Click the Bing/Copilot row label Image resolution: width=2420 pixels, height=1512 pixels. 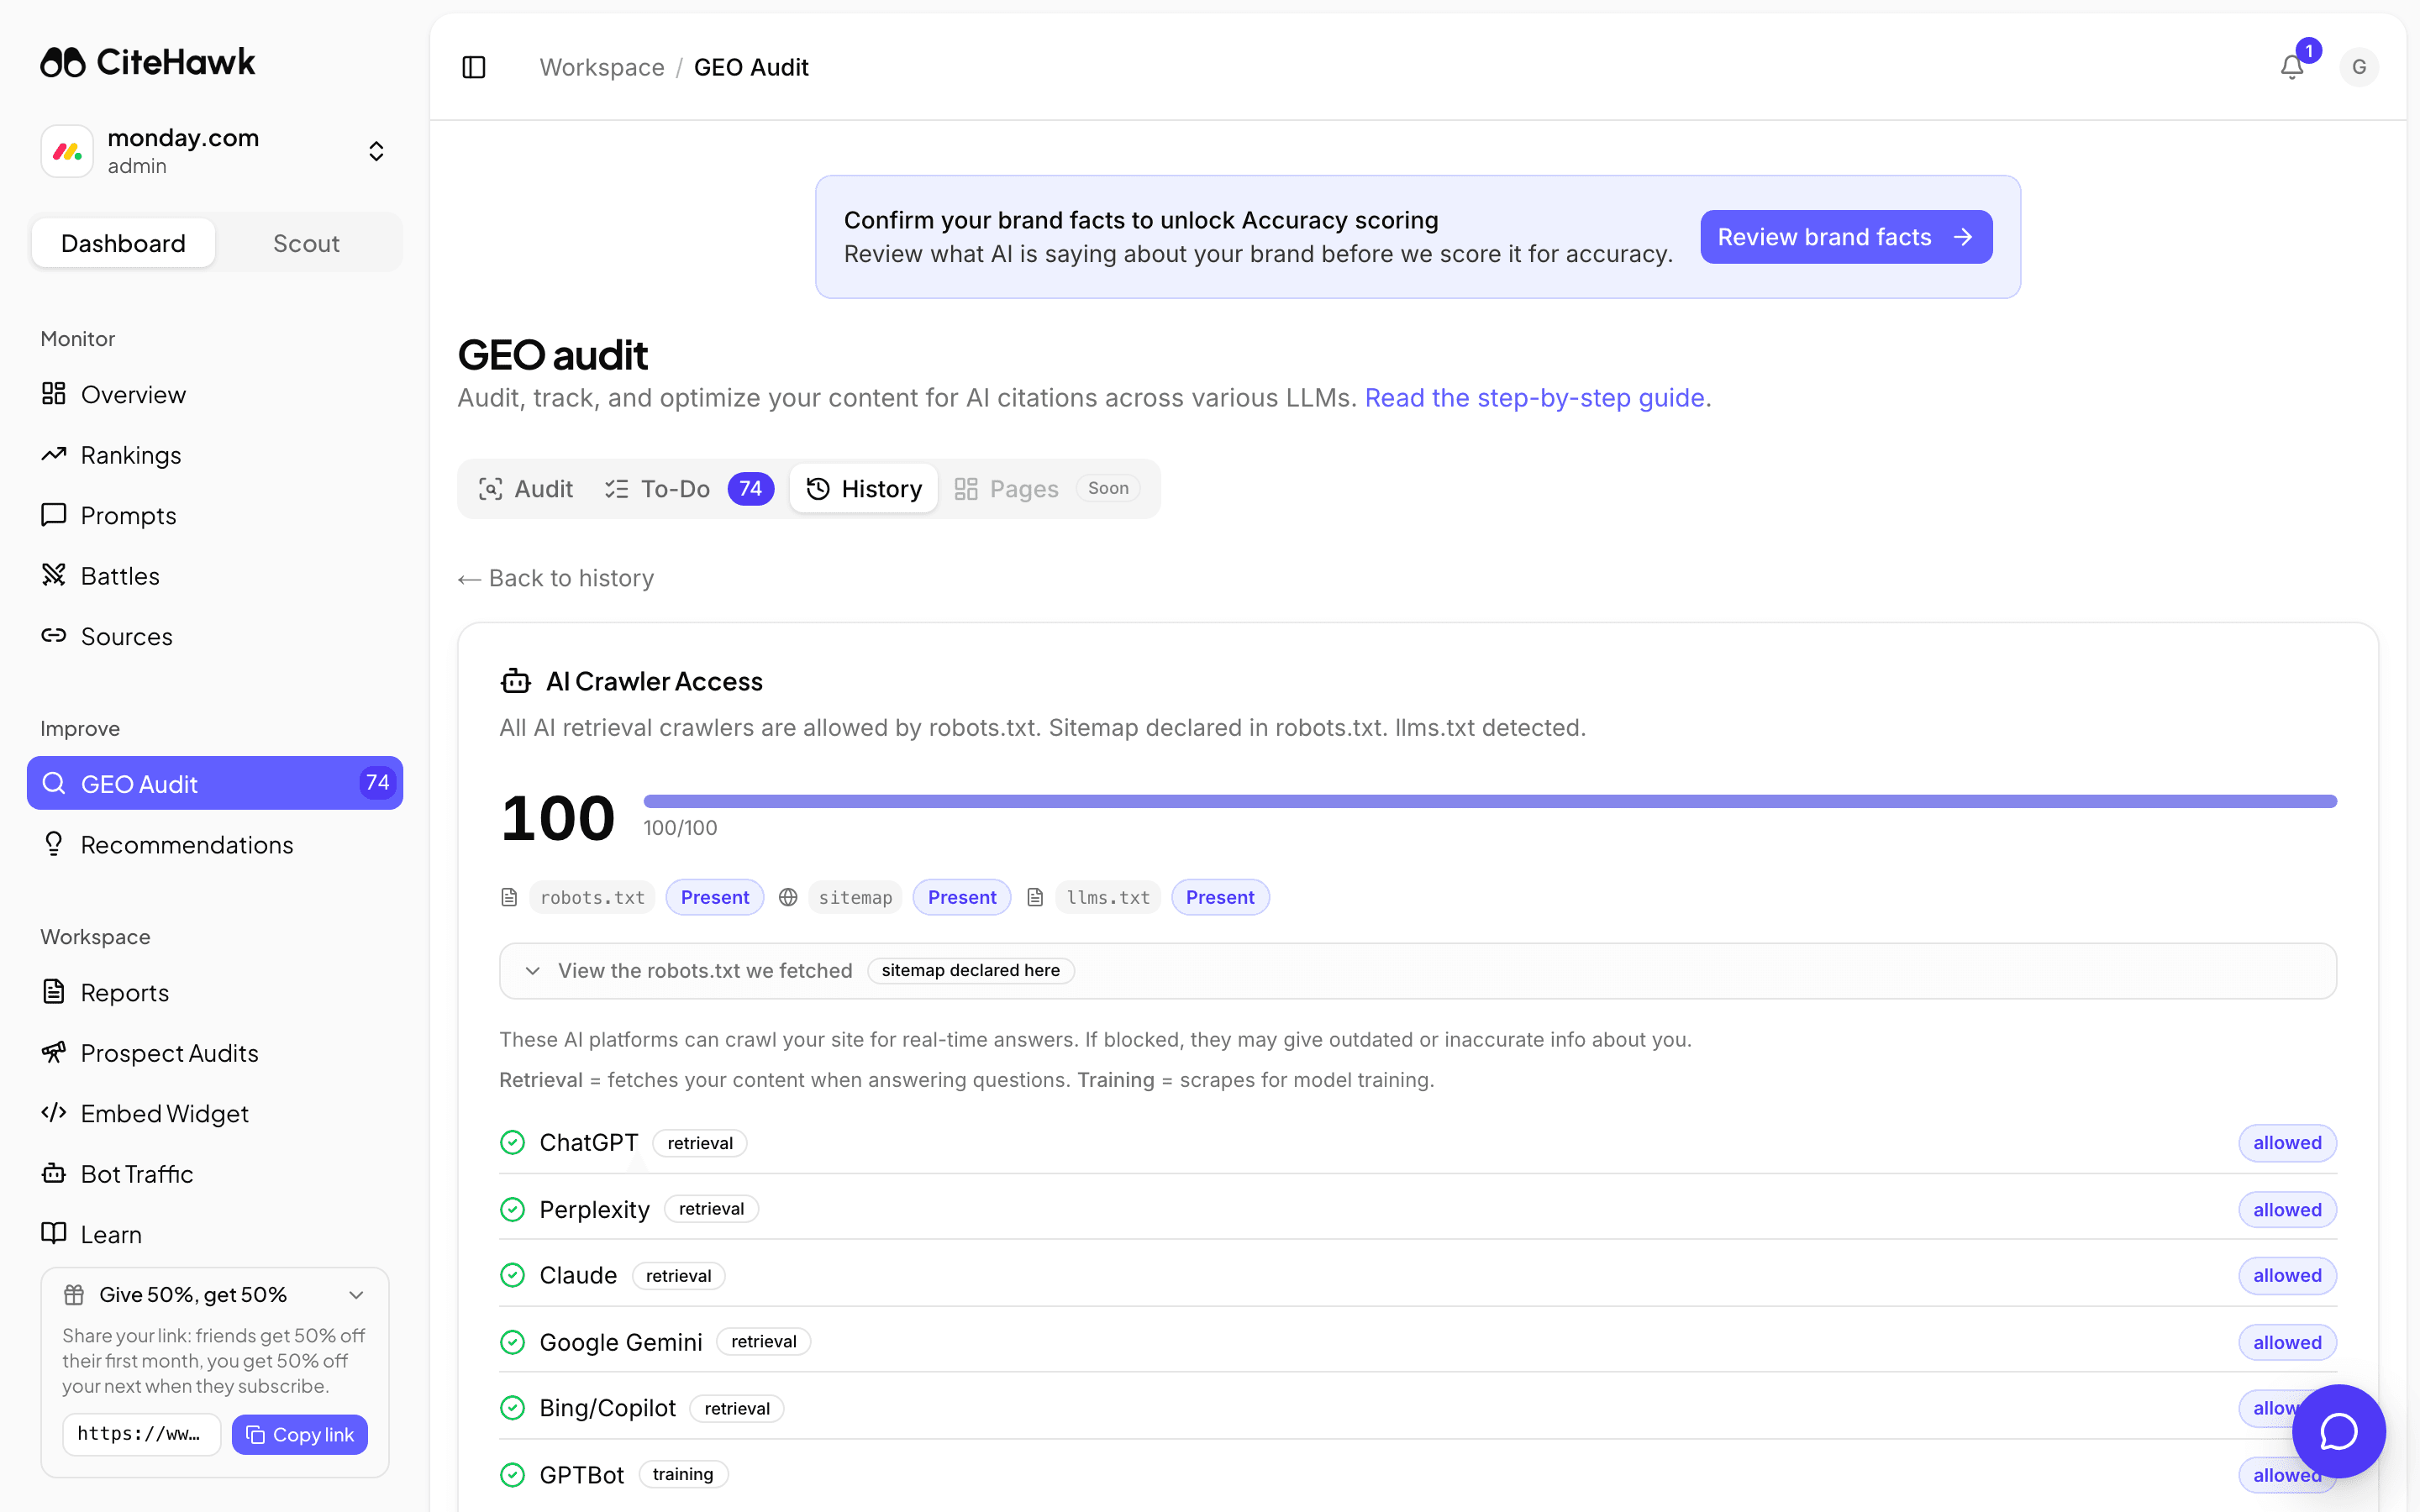pyautogui.click(x=607, y=1408)
